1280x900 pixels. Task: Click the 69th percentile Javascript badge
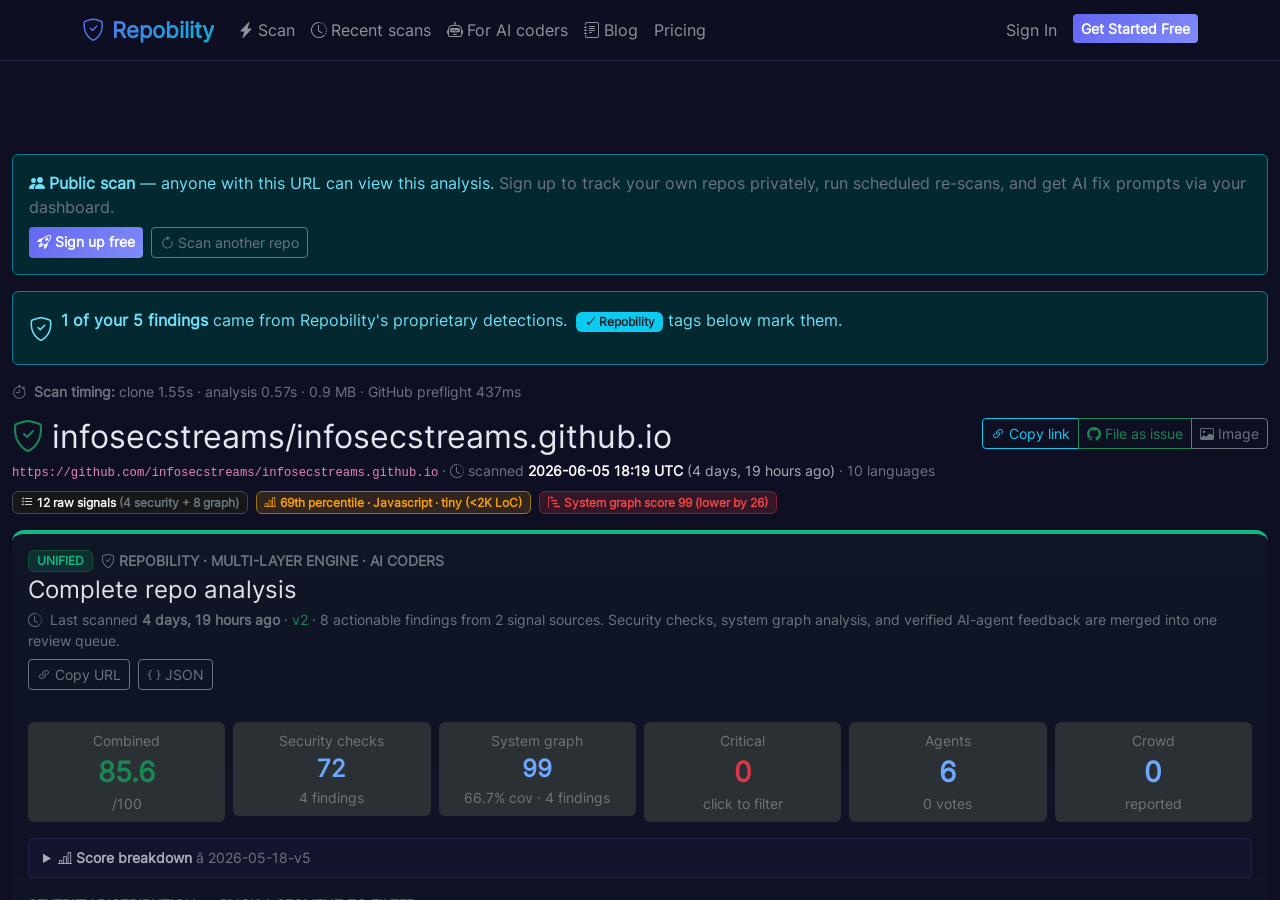[x=393, y=502]
